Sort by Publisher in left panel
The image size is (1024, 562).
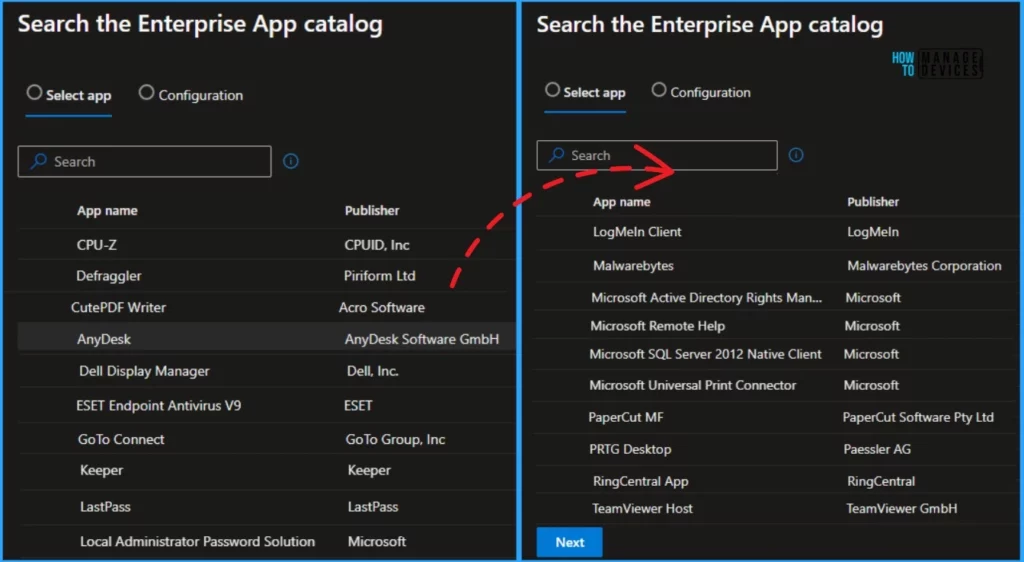click(x=372, y=210)
